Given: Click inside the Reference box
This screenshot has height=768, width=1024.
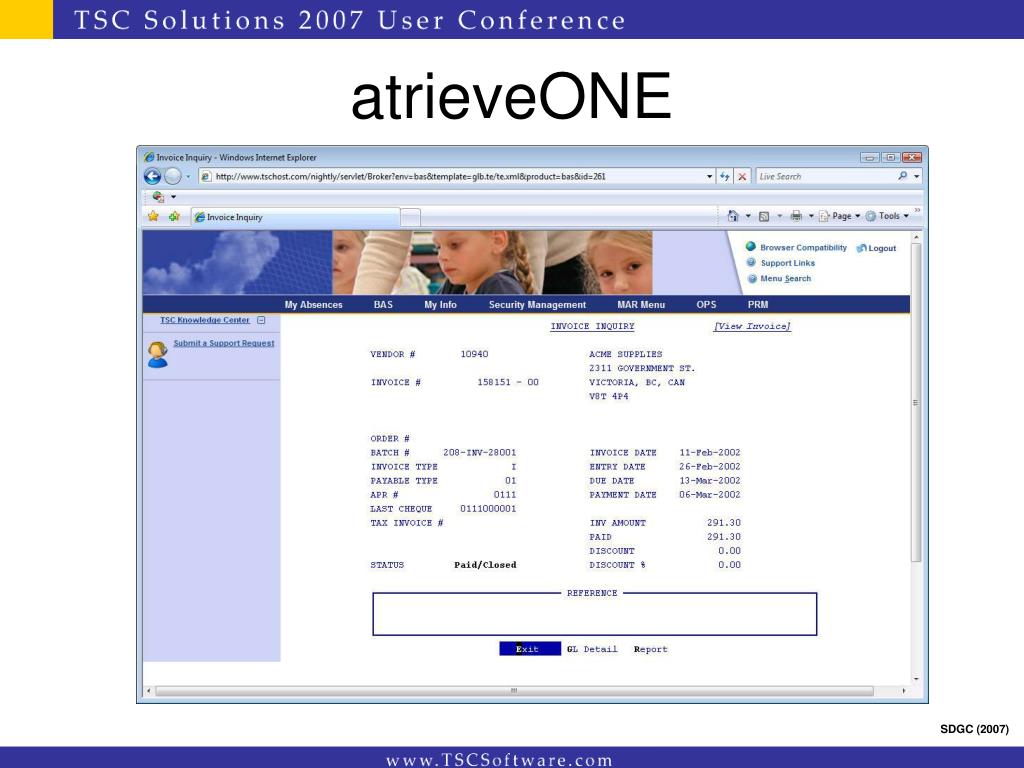Looking at the screenshot, I should coord(594,615).
